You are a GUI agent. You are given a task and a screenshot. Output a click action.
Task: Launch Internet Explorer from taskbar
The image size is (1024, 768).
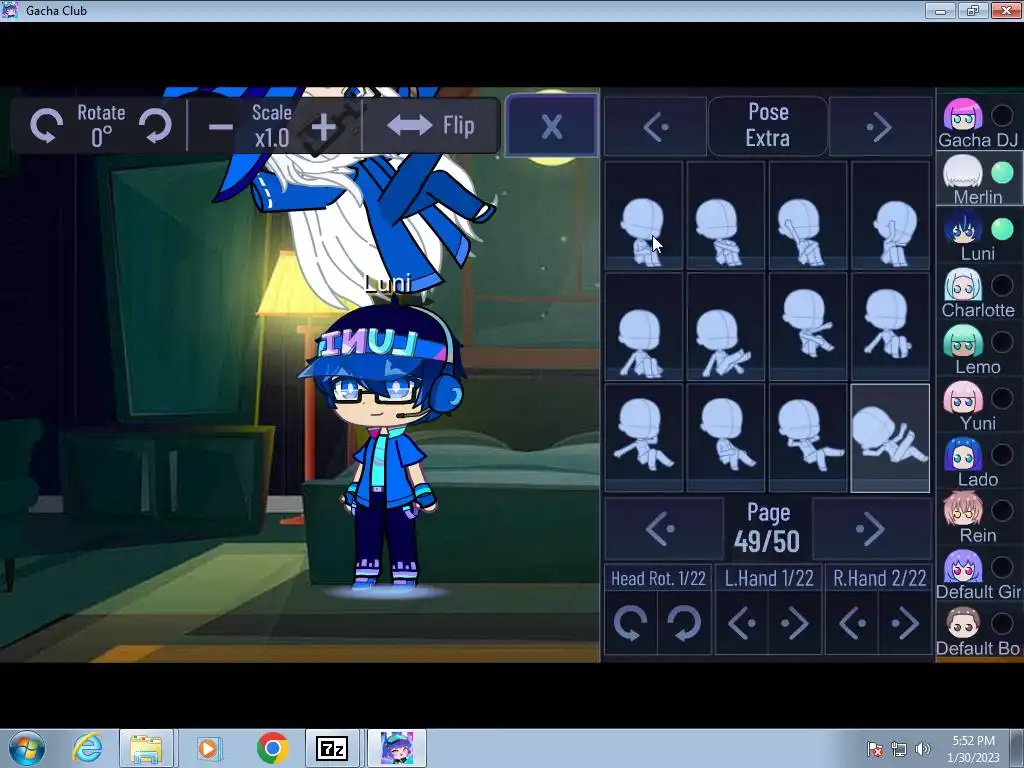coord(88,748)
